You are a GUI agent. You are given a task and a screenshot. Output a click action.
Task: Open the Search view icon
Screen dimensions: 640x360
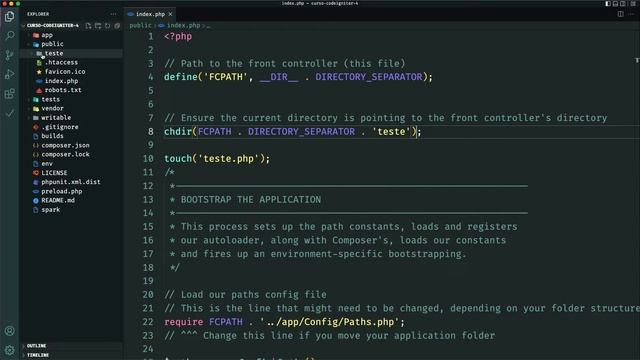(9, 36)
